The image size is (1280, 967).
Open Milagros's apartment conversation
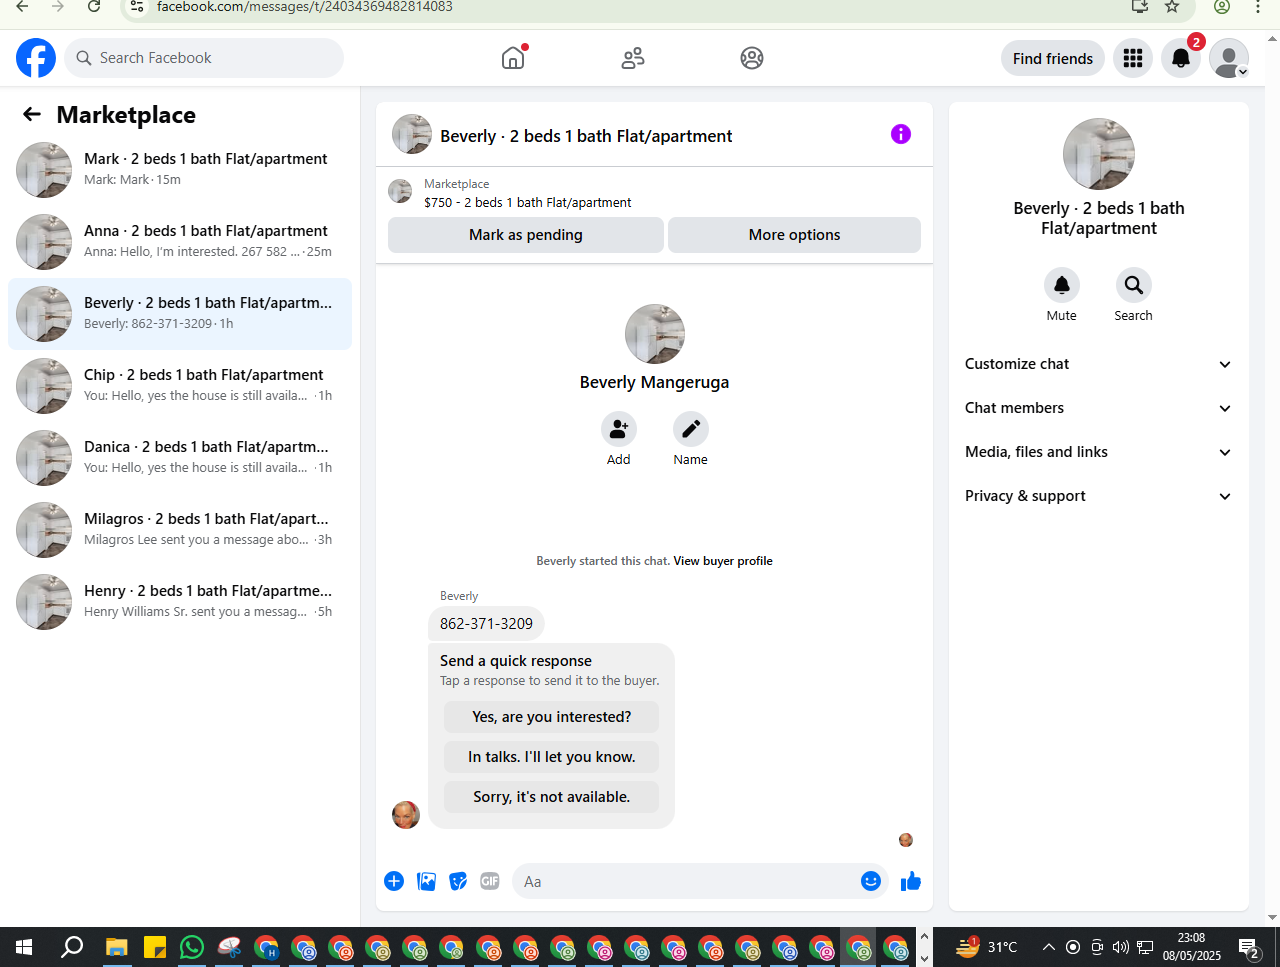click(180, 530)
